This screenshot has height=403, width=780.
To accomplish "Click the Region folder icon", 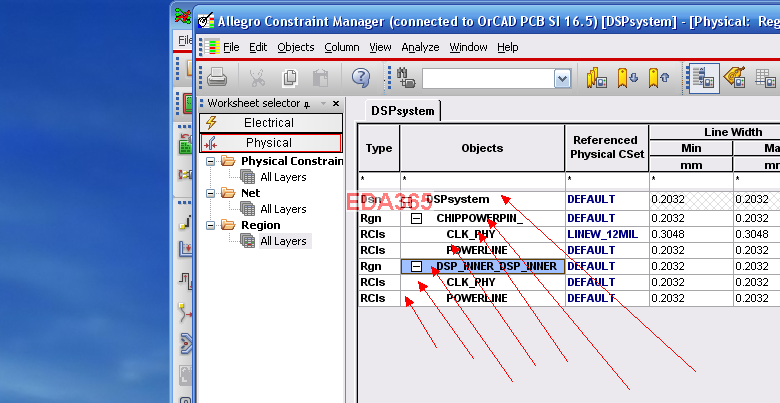I will pyautogui.click(x=228, y=225).
